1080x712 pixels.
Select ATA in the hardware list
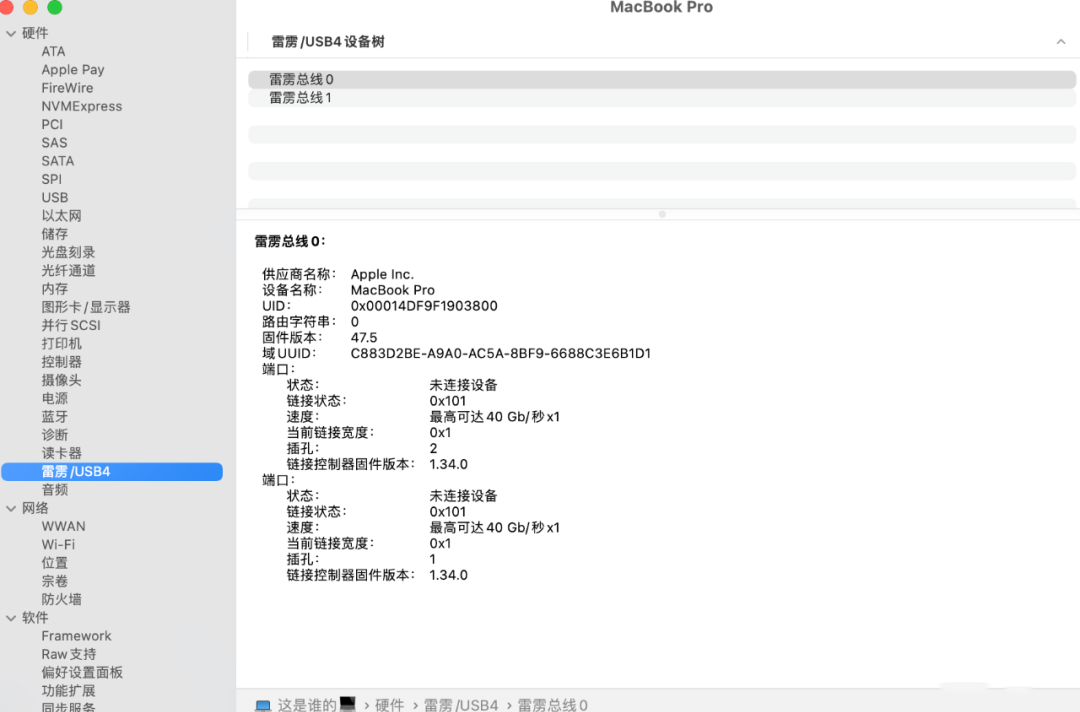(53, 52)
